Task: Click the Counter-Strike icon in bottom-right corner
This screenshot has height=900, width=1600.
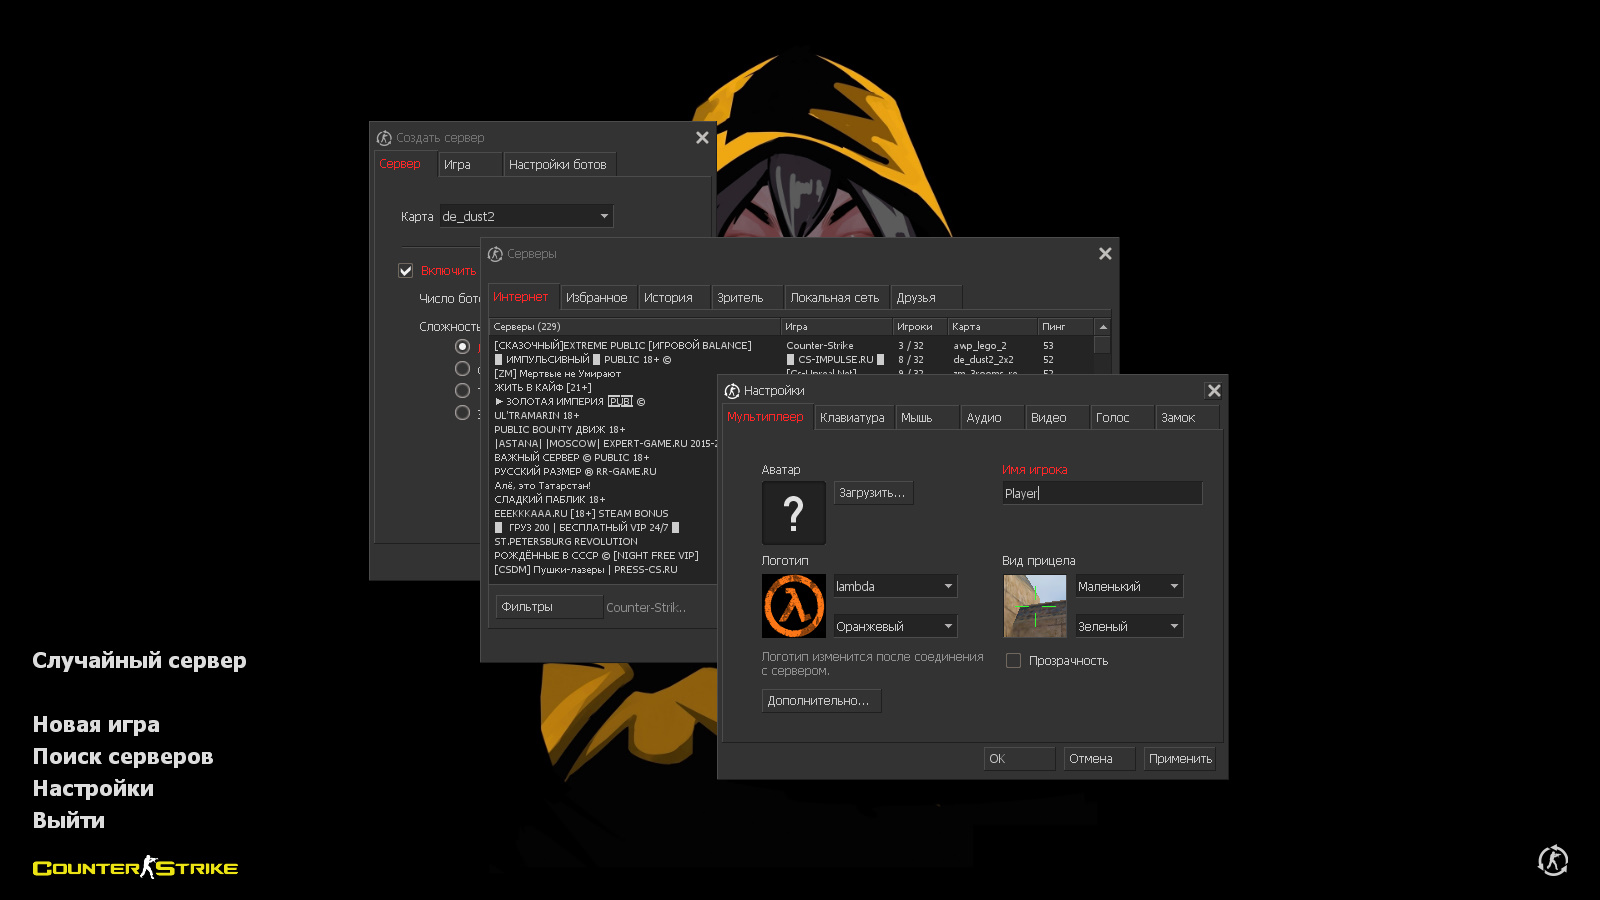Action: pyautogui.click(x=1552, y=860)
